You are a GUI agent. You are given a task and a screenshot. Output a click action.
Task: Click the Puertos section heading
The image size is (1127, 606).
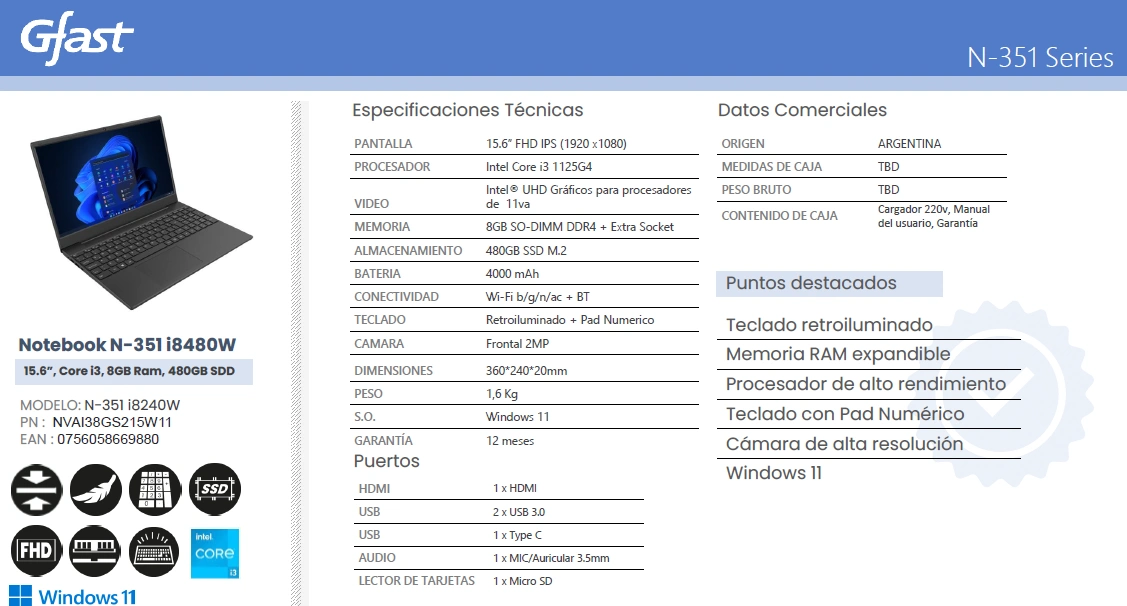tap(386, 461)
